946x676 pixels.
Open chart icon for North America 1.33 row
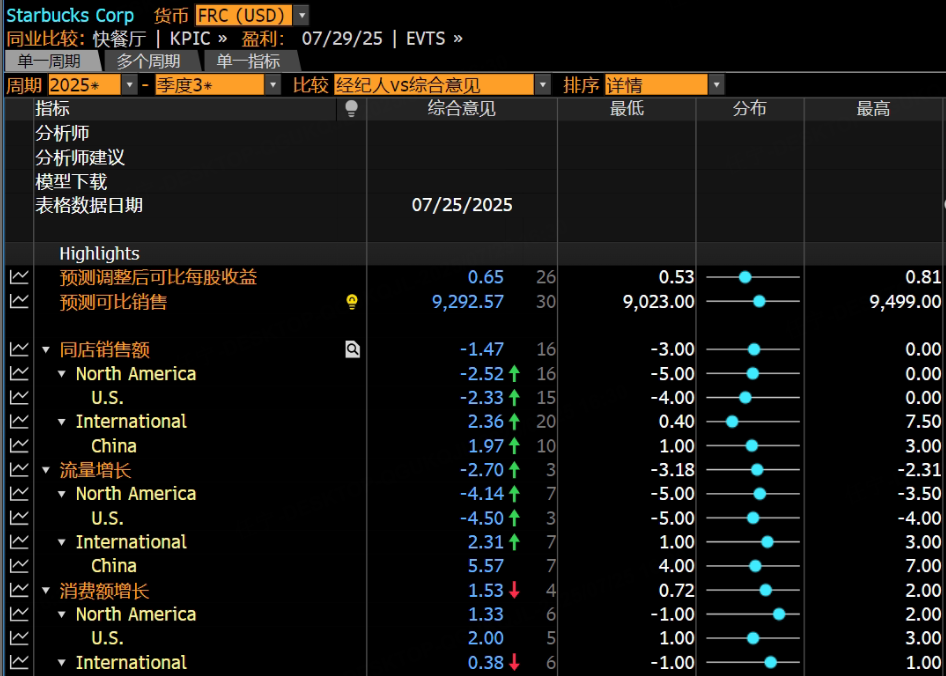(x=19, y=614)
